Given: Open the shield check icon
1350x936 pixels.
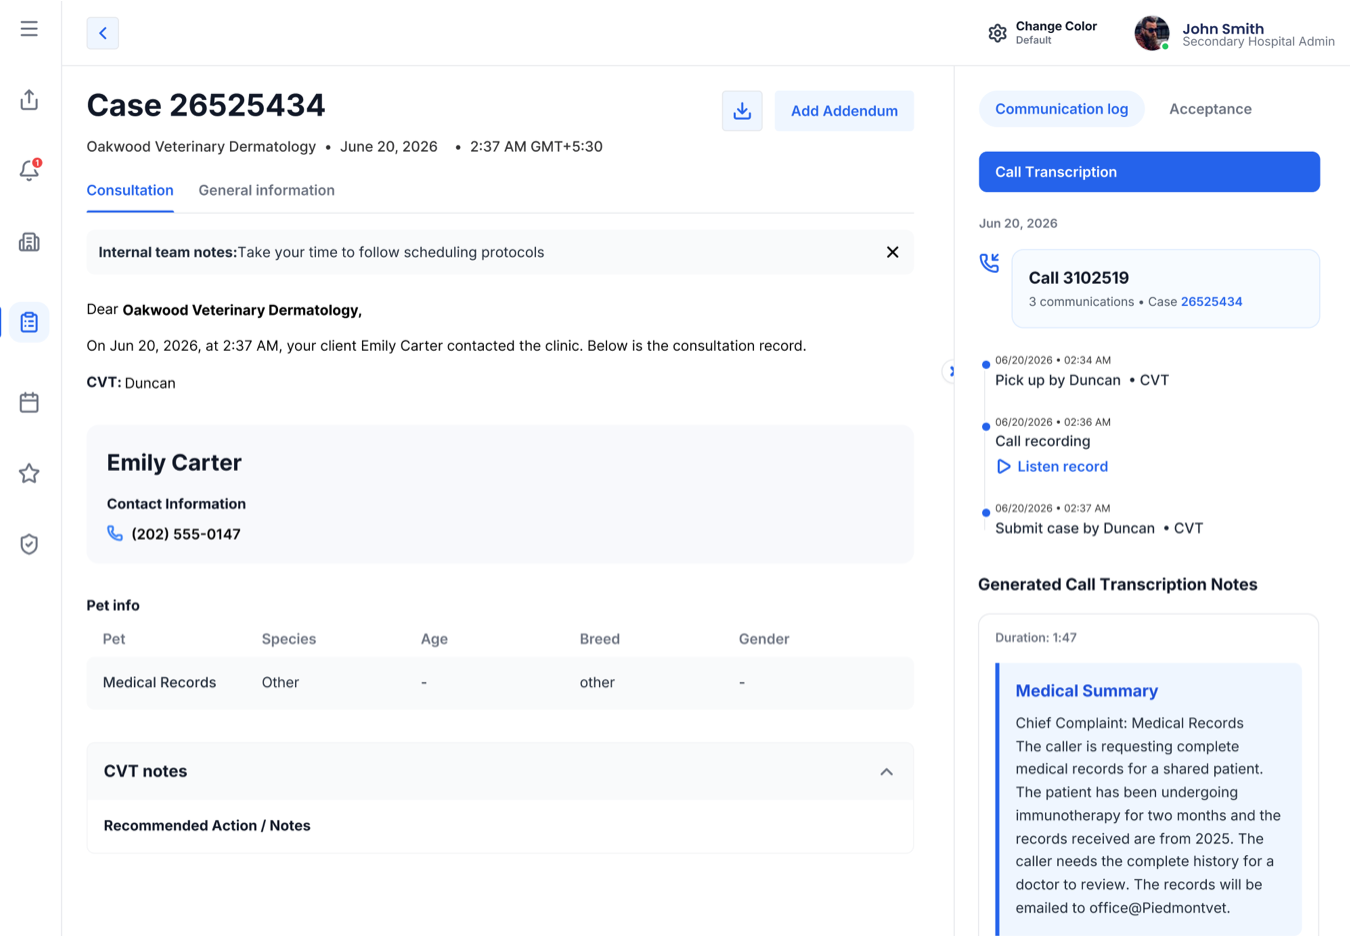Looking at the screenshot, I should pyautogui.click(x=29, y=544).
